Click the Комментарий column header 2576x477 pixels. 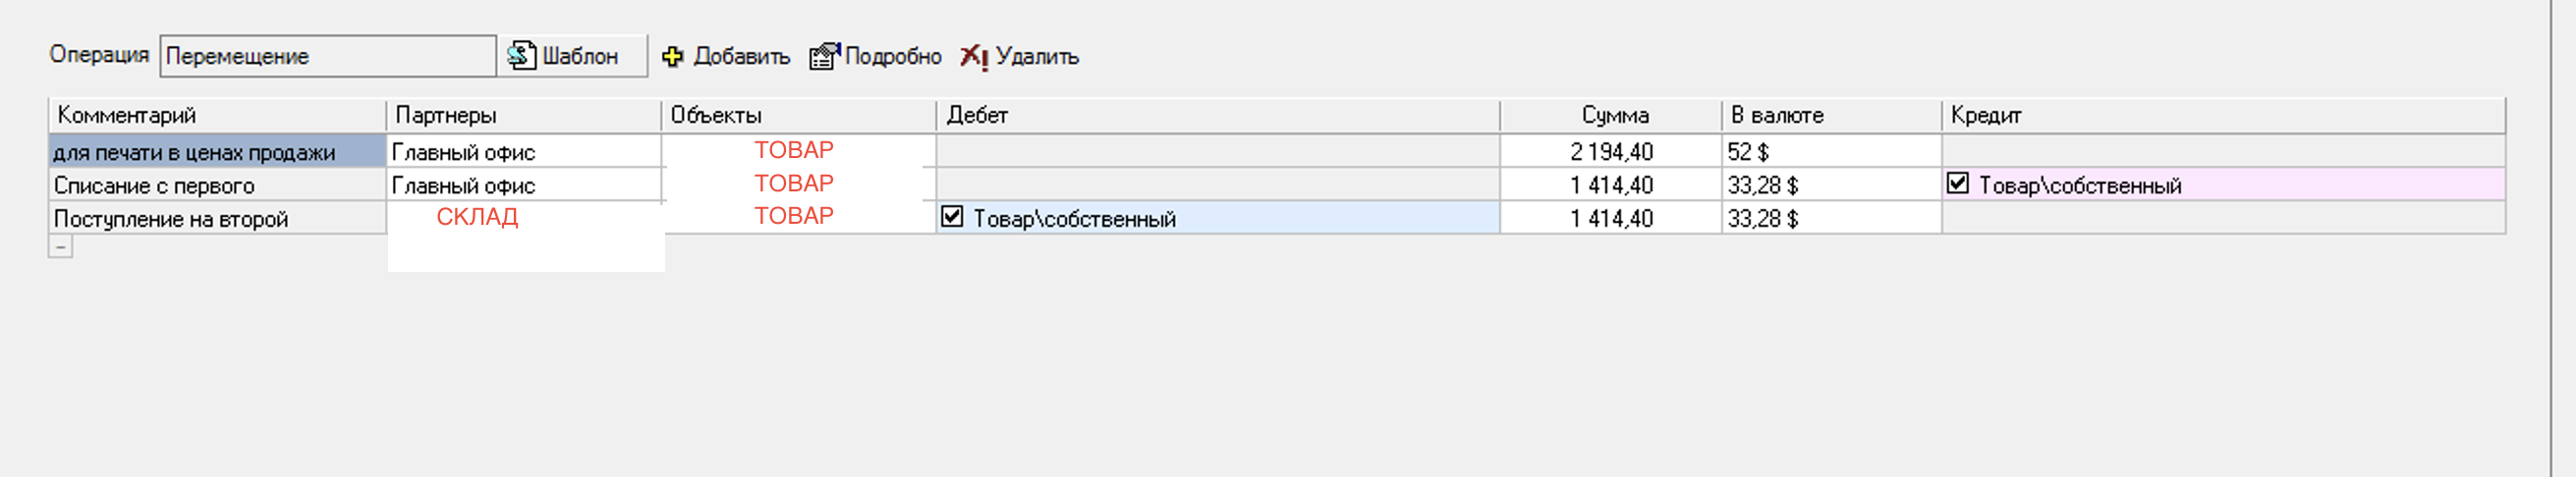pyautogui.click(x=217, y=115)
